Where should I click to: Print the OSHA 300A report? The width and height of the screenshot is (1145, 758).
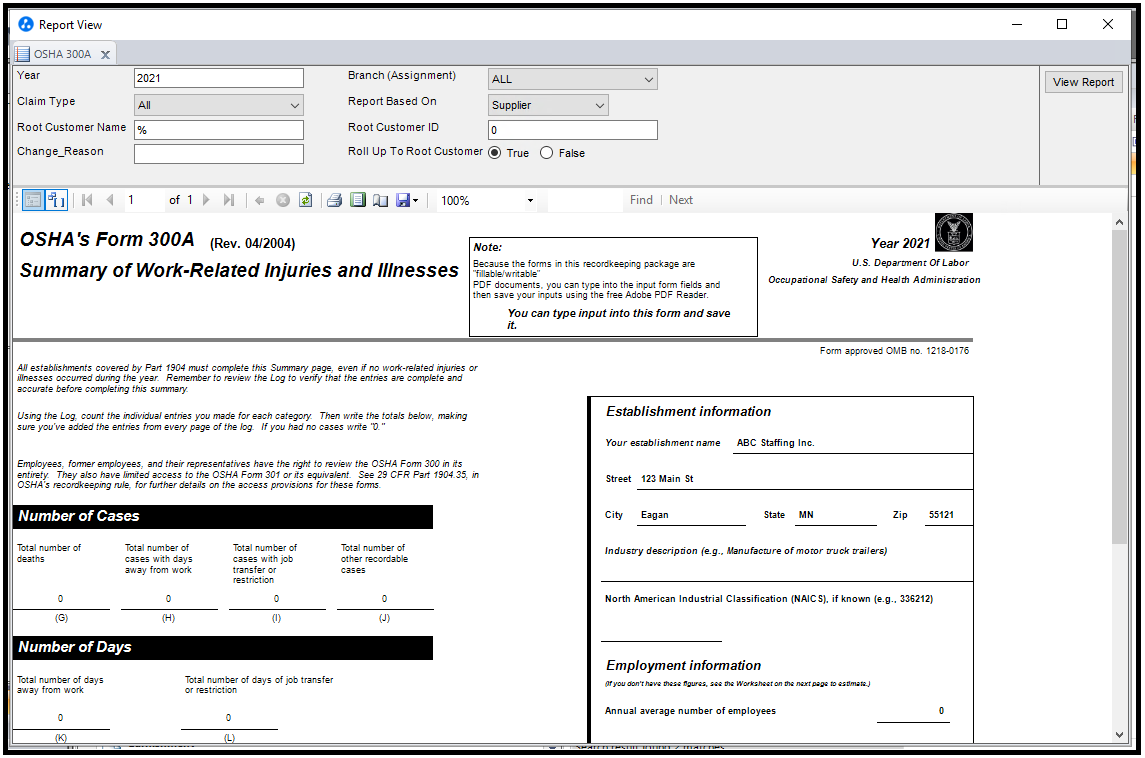point(334,200)
